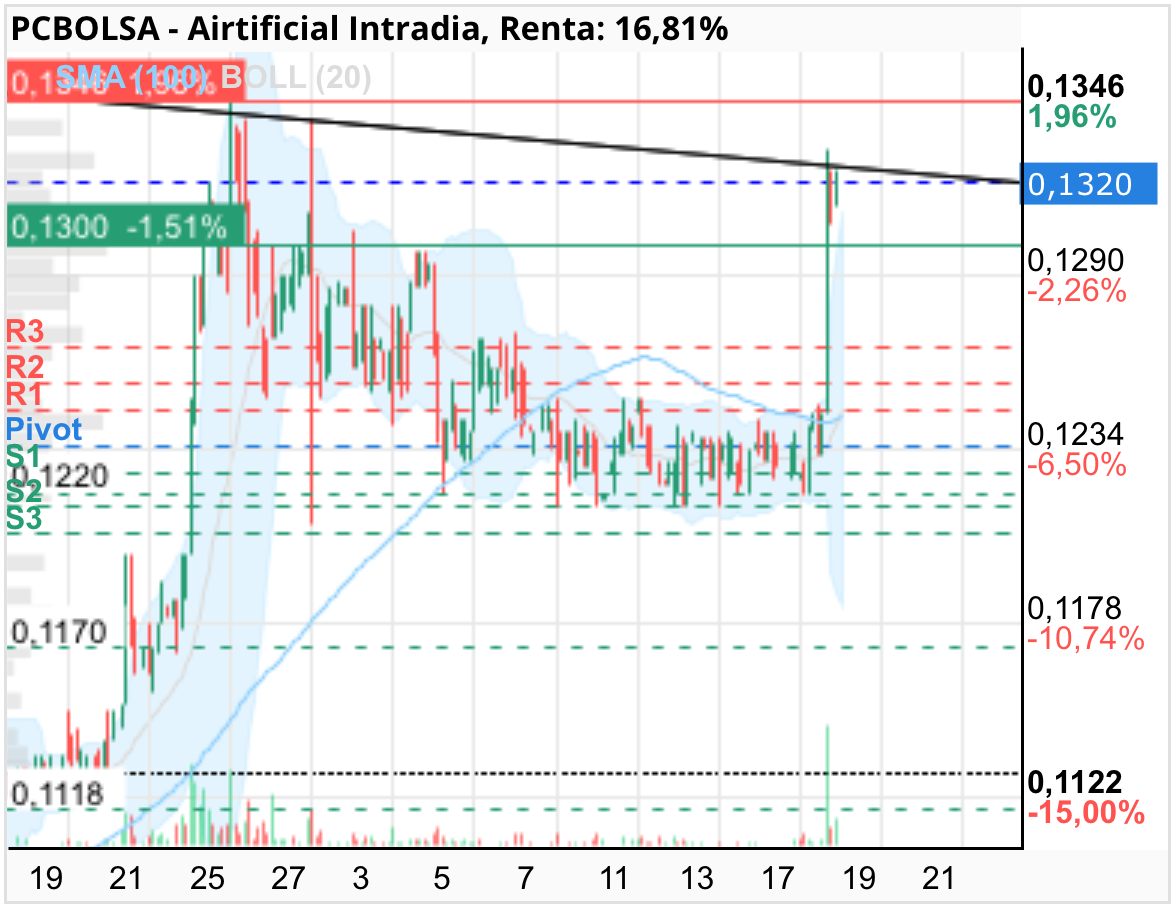The image size is (1175, 908).
Task: Click the 0,1346 axis price label
Action: point(1075,87)
